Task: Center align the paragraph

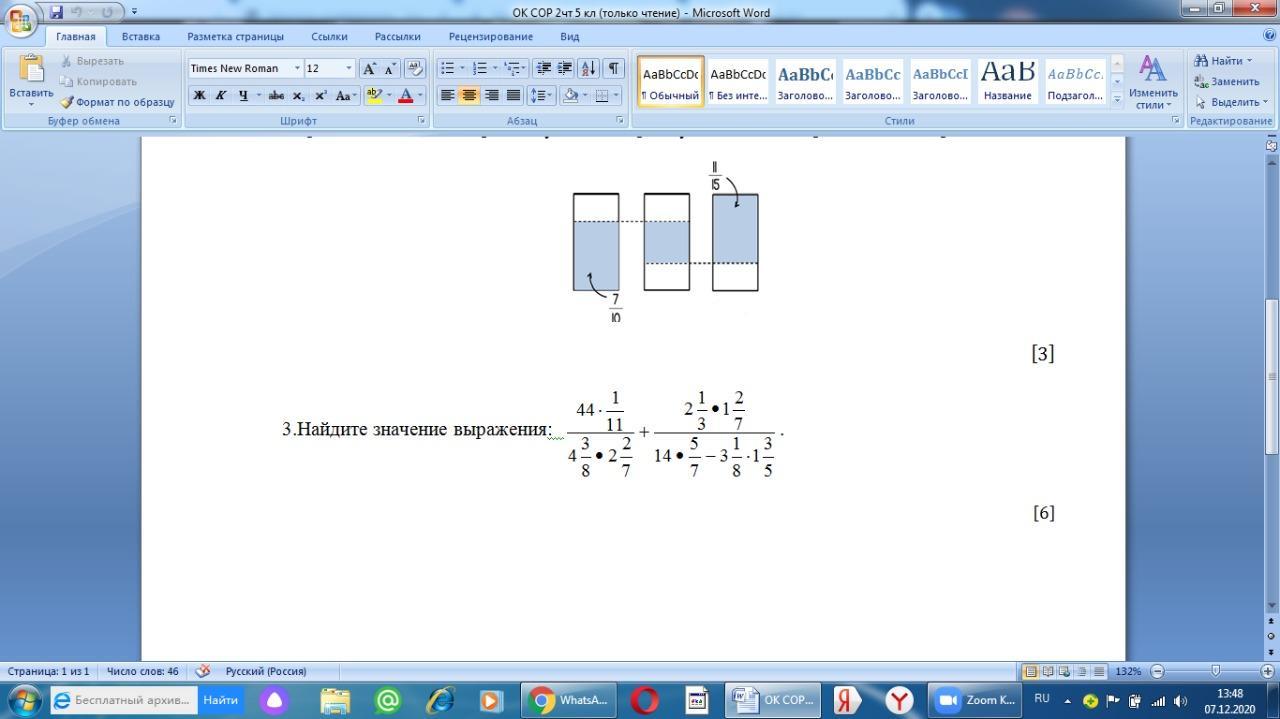Action: (x=469, y=96)
